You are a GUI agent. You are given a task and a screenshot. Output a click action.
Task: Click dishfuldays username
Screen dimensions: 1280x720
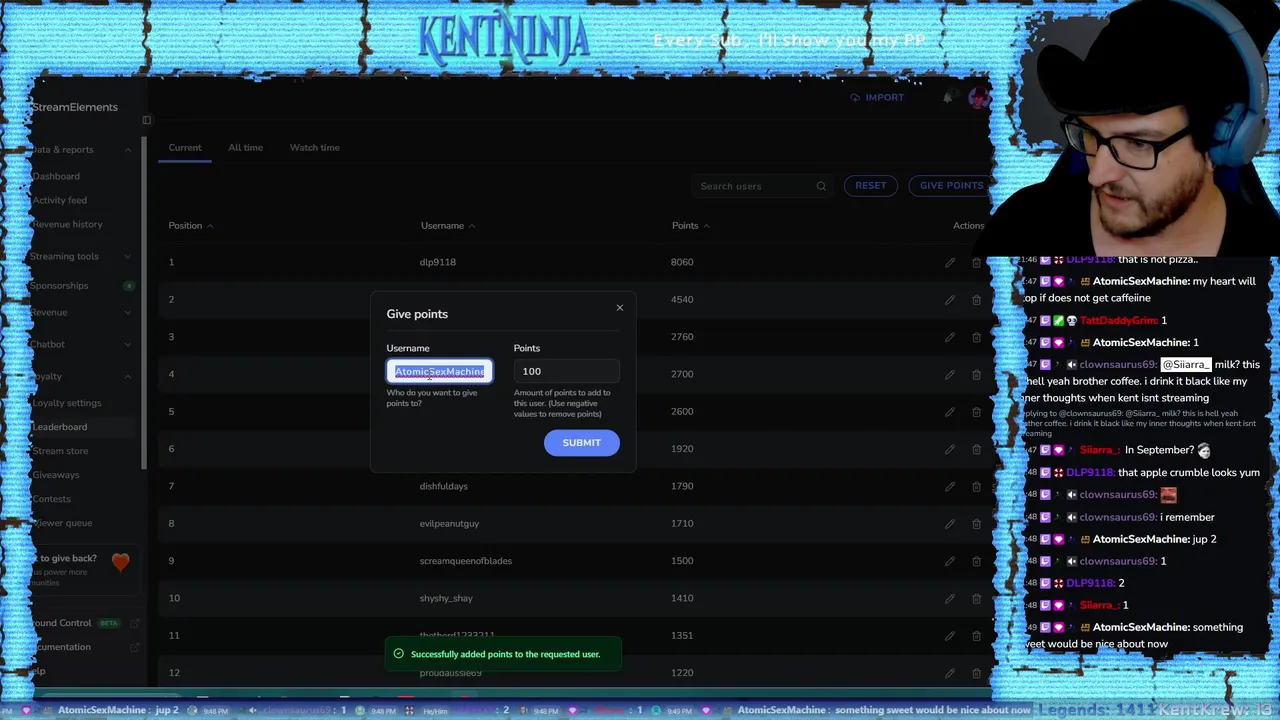(x=443, y=487)
